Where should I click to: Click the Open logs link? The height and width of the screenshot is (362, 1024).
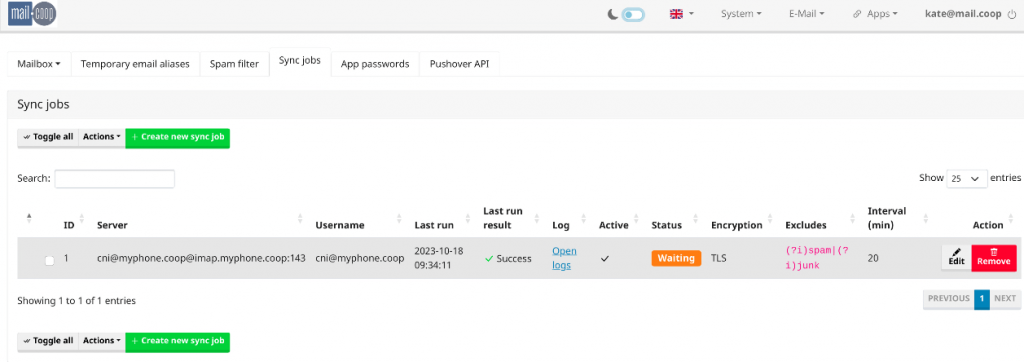tap(564, 258)
